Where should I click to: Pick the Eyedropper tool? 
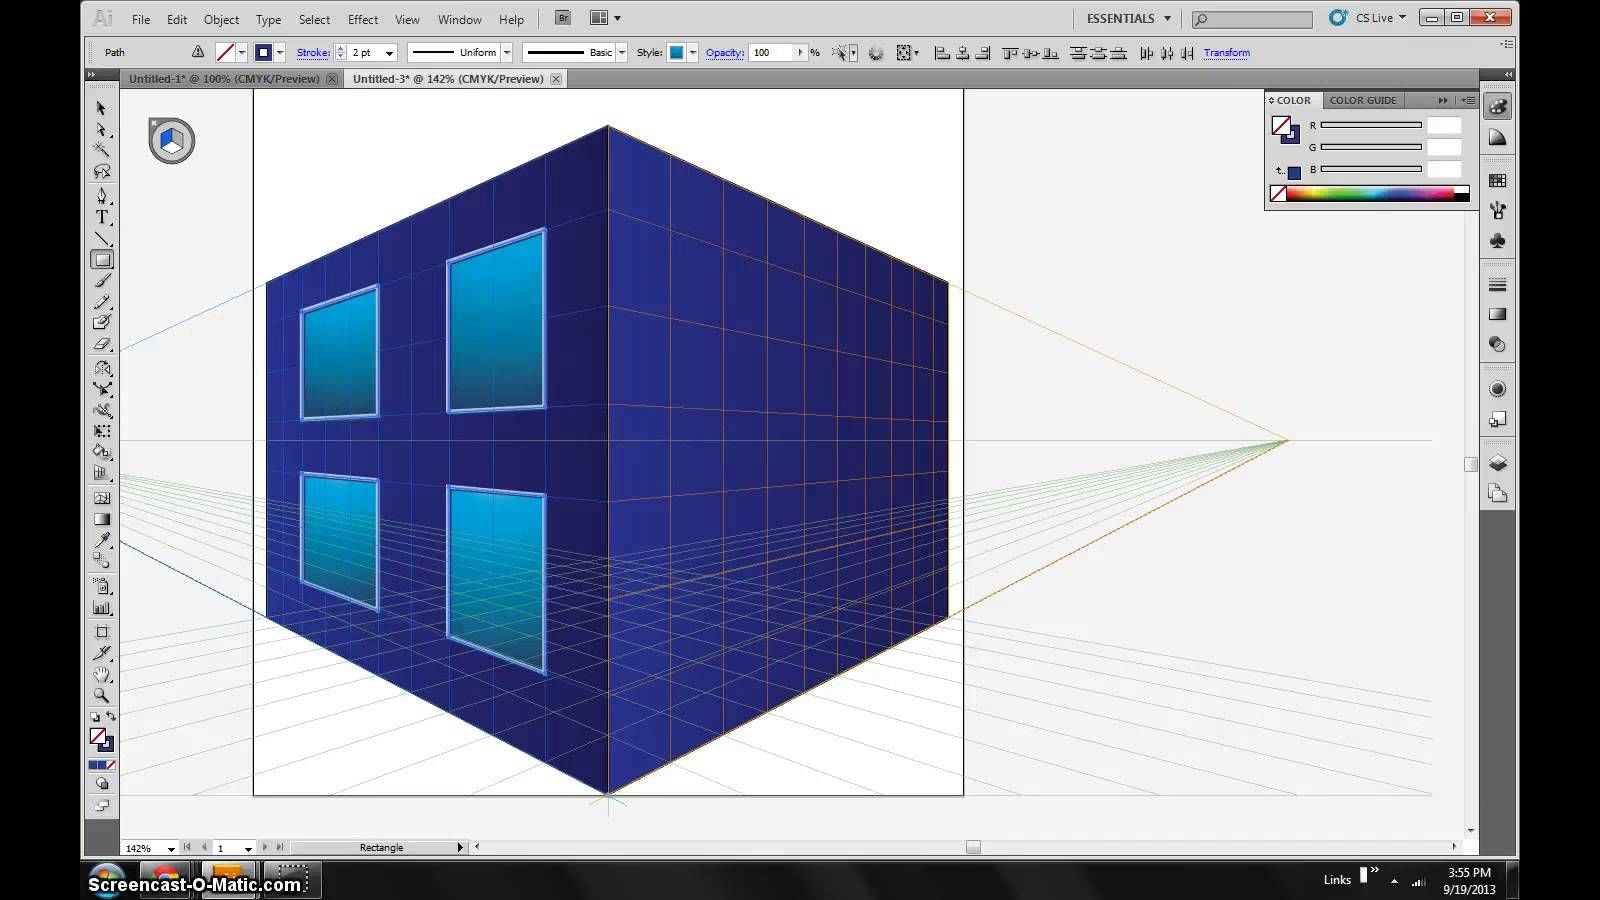[x=102, y=541]
